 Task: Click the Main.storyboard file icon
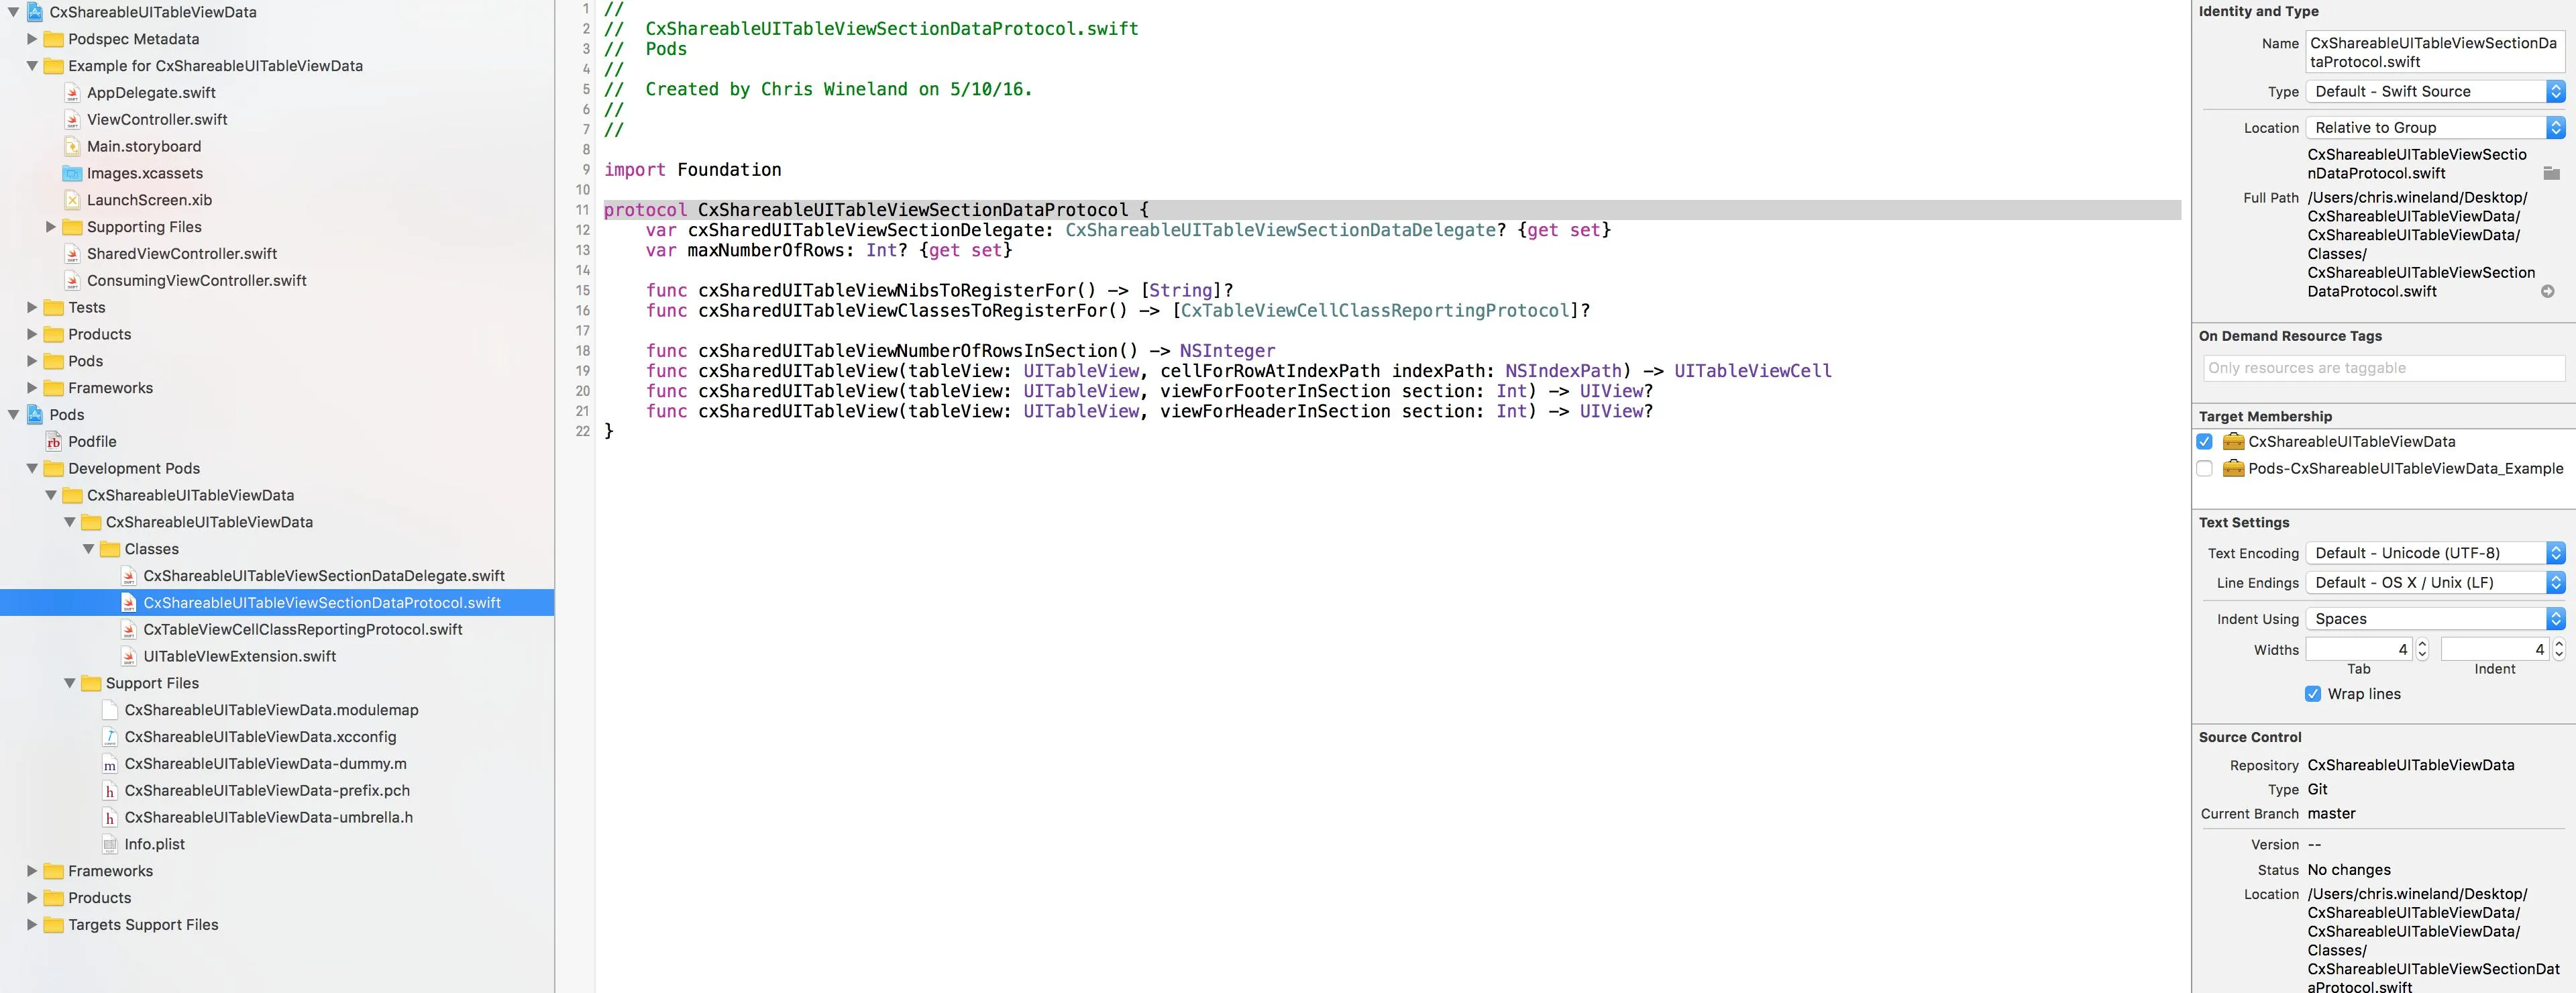click(x=72, y=146)
